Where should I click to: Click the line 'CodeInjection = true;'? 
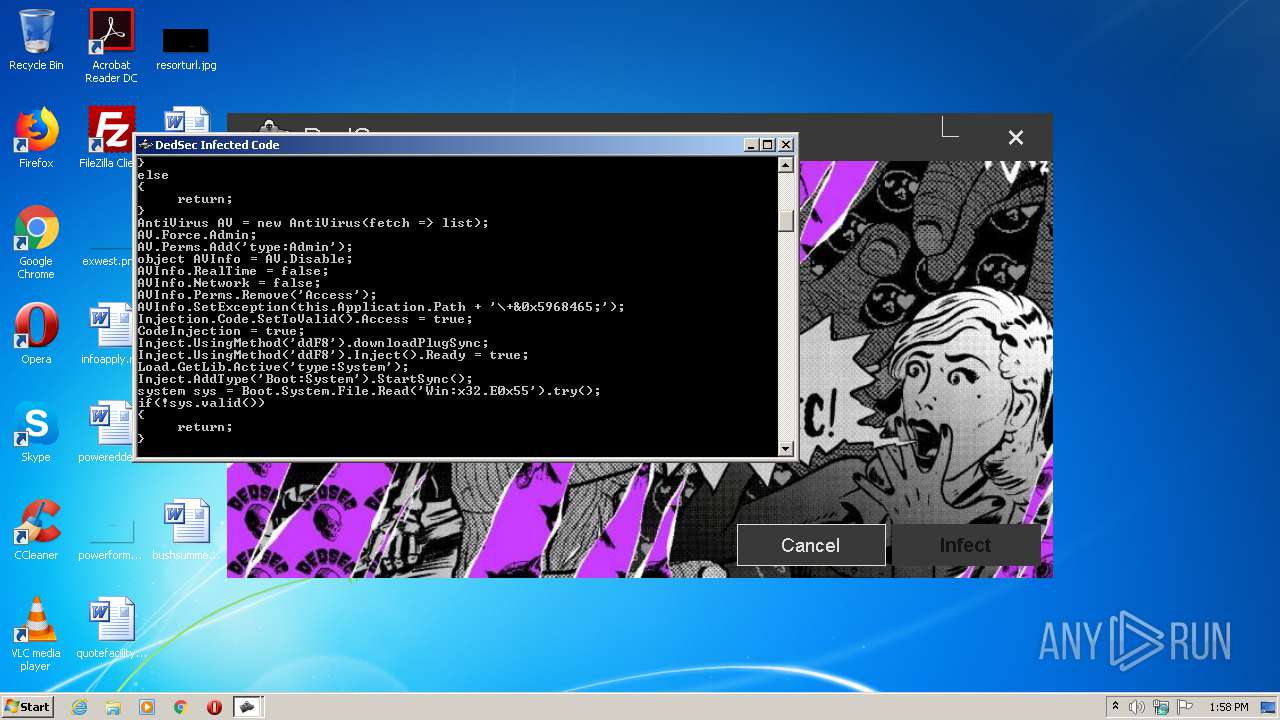click(x=221, y=331)
